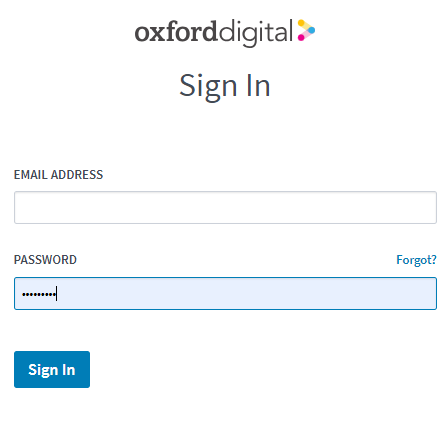Click the bold "oxford" logo word
The image size is (448, 424).
point(176,32)
